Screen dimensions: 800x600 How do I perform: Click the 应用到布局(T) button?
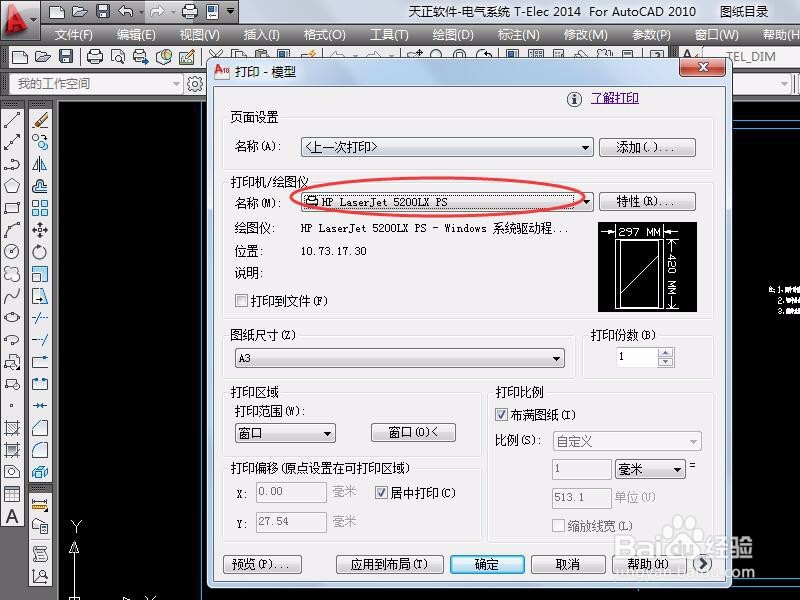[390, 564]
